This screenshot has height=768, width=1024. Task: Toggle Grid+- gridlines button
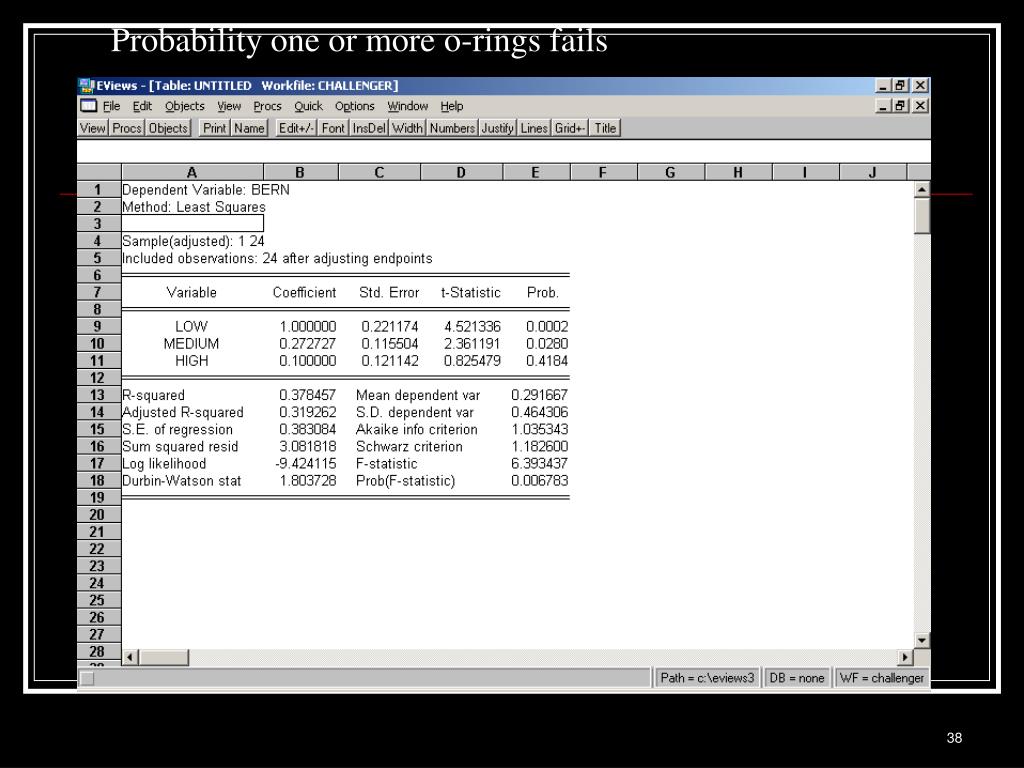[569, 128]
